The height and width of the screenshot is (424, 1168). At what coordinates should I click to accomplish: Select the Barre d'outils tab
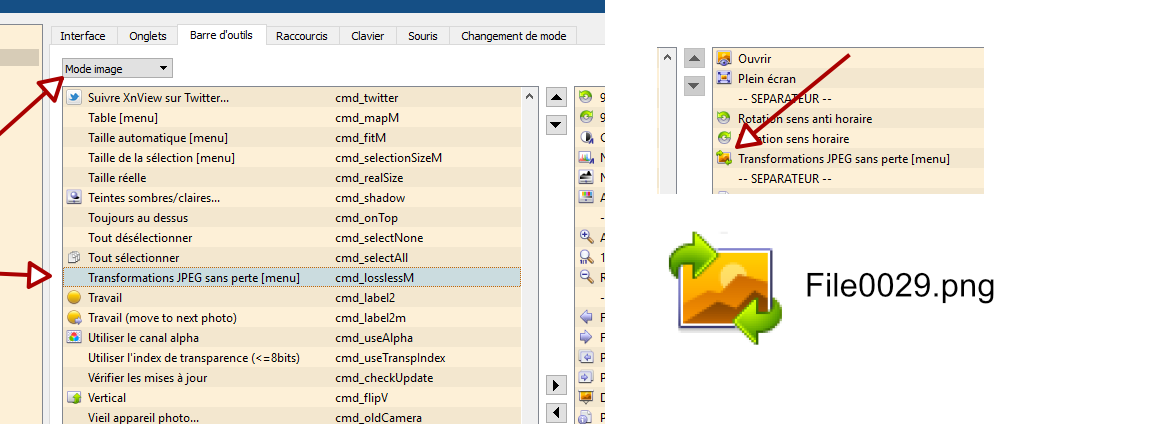tap(221, 35)
